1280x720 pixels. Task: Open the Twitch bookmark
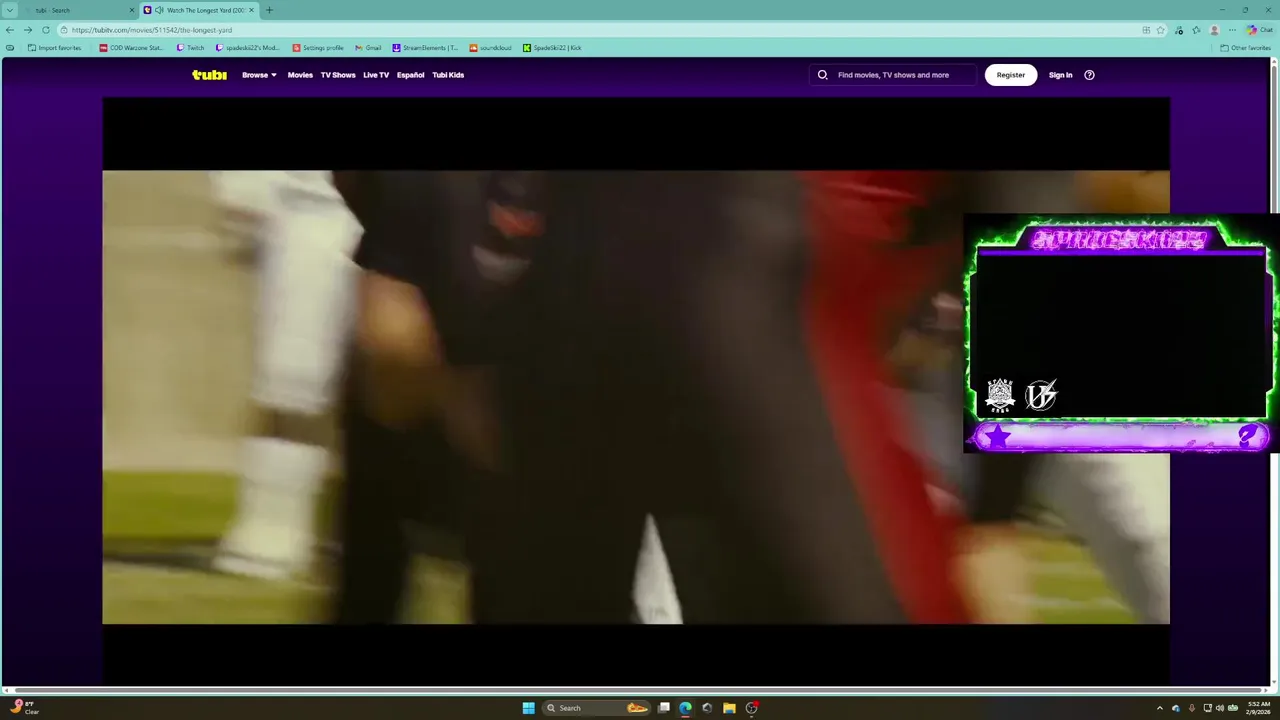[x=190, y=48]
